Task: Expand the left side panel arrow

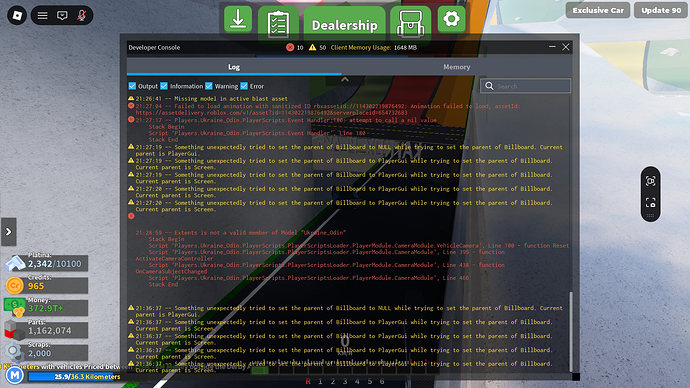Action: pos(8,231)
